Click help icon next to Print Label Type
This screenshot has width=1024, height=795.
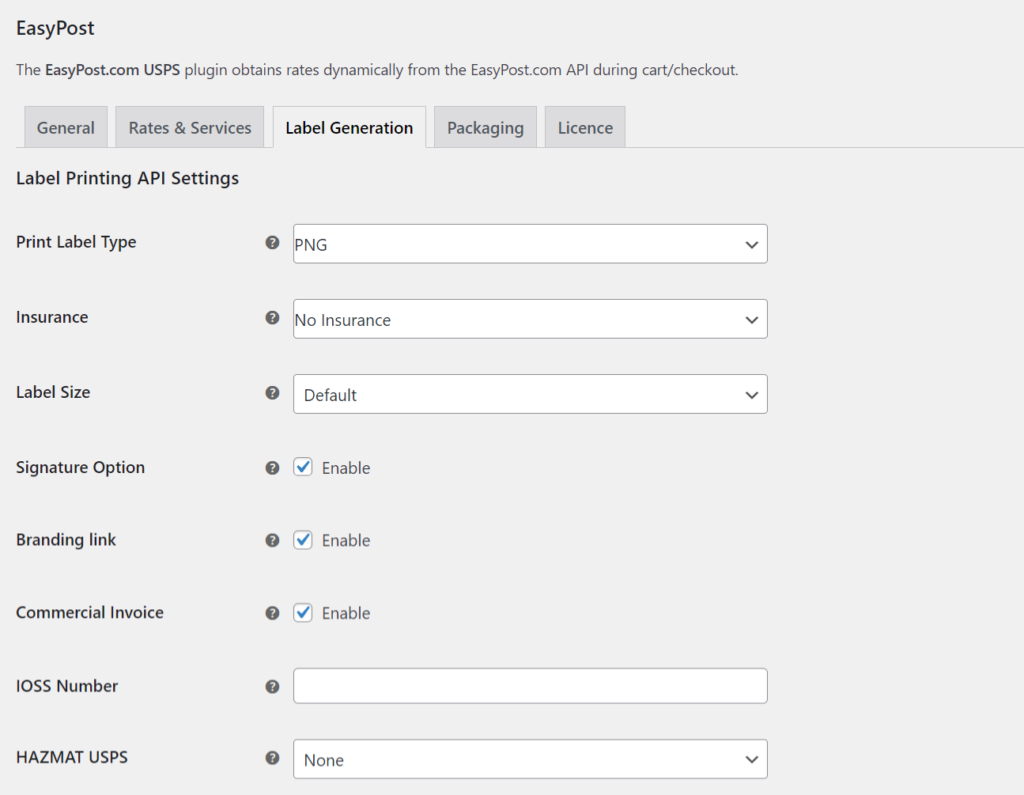272,243
